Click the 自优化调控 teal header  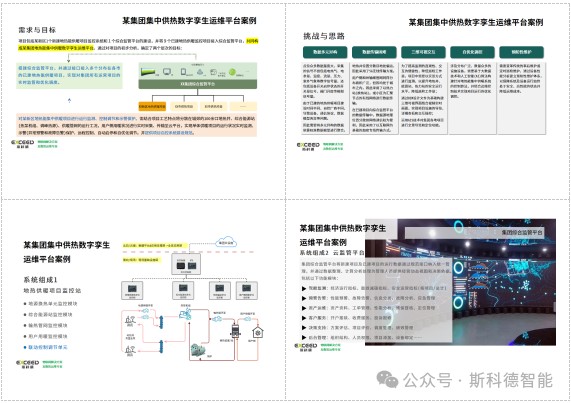pos(472,52)
